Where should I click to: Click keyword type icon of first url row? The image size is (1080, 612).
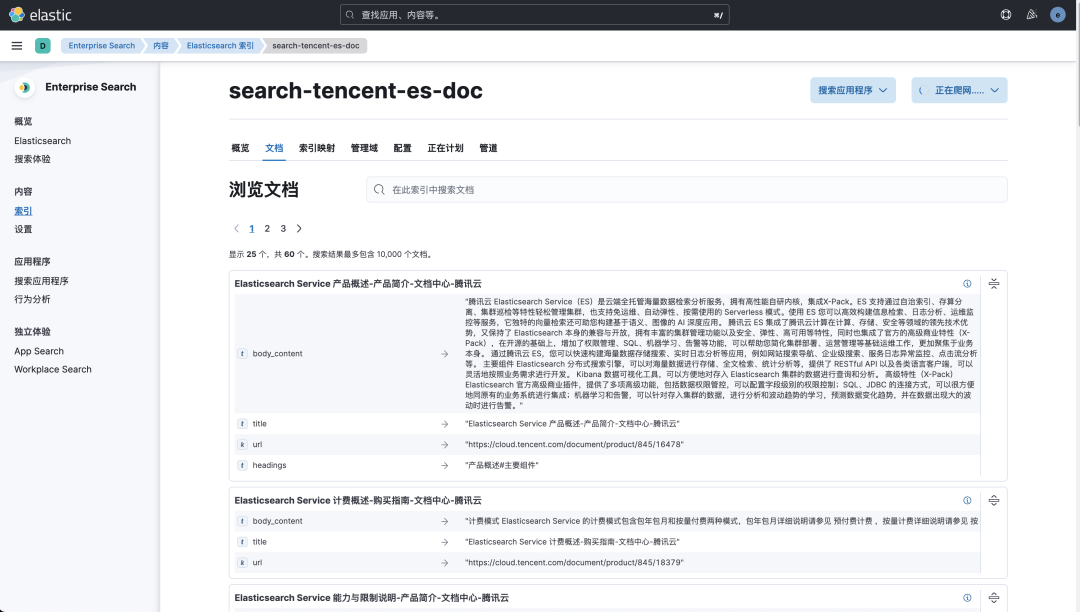[x=242, y=445]
